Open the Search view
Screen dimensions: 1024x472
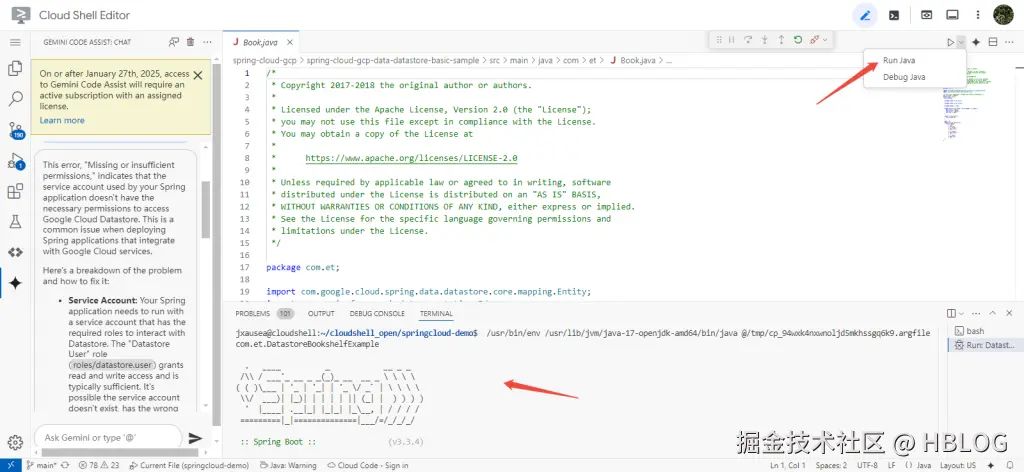(14, 99)
